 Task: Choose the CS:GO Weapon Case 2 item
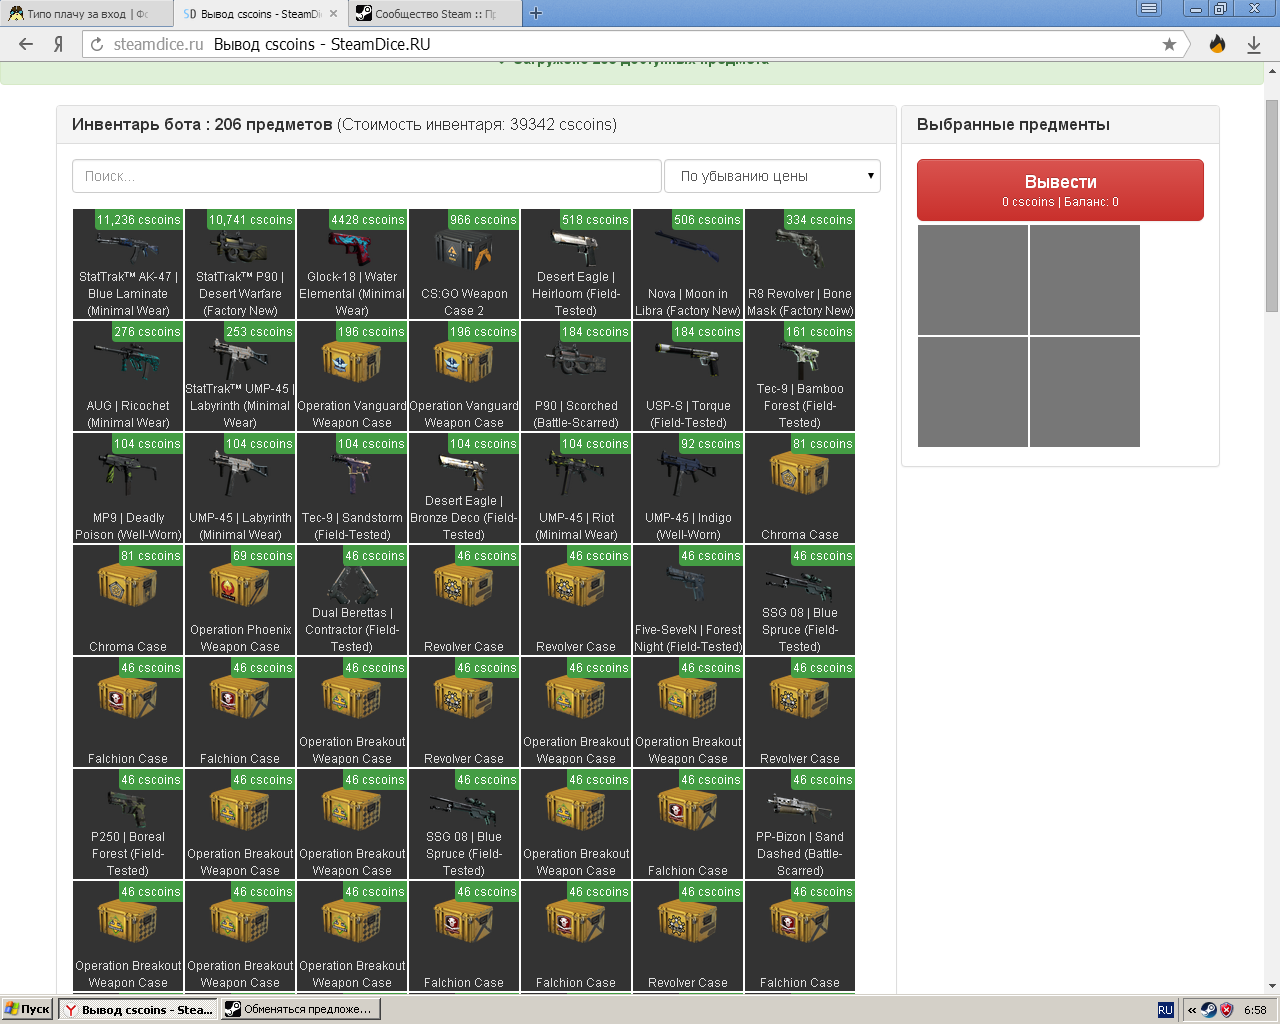point(464,264)
